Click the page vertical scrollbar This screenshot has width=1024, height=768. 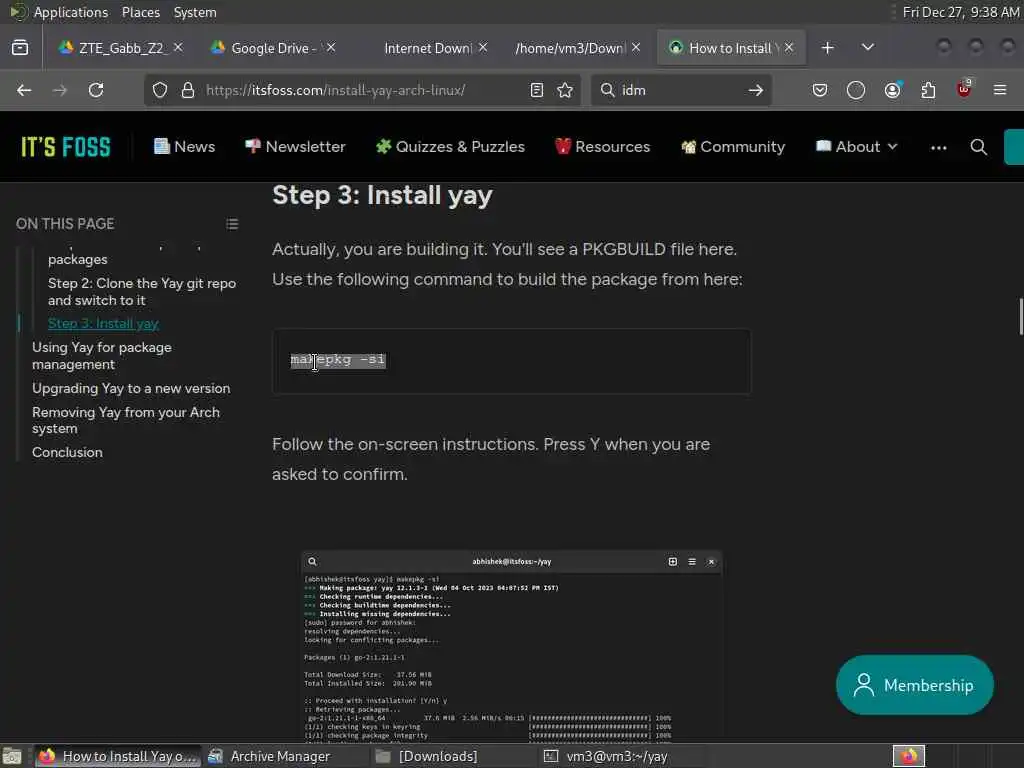coord(1020,315)
